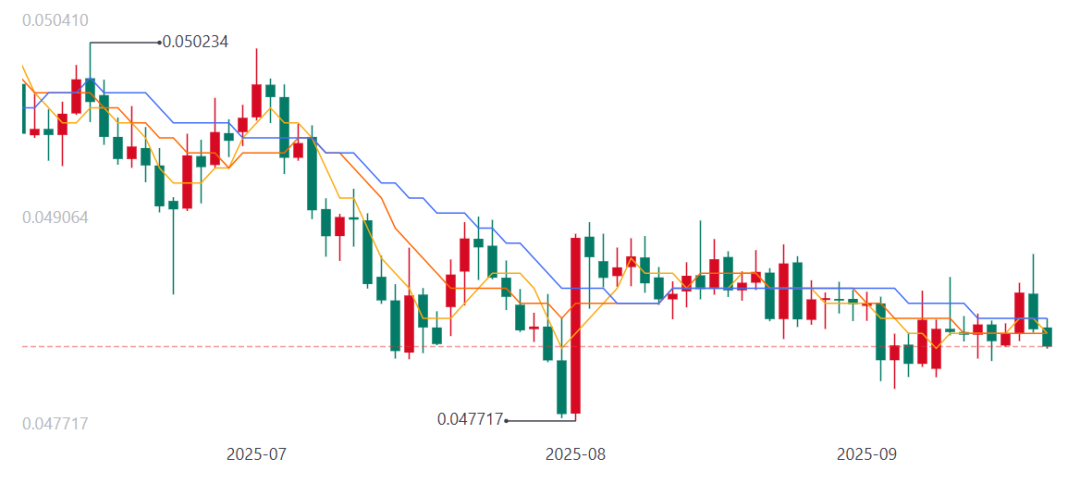Viewport: 1080px width, 484px height.
Task: Select the 2025-08 date axis label
Action: 576,454
